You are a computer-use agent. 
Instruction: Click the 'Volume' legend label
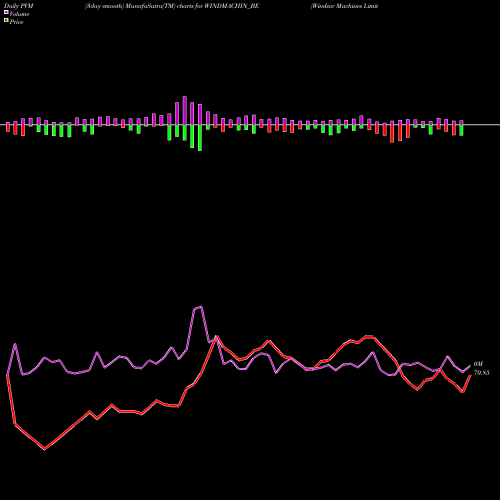click(x=19, y=14)
